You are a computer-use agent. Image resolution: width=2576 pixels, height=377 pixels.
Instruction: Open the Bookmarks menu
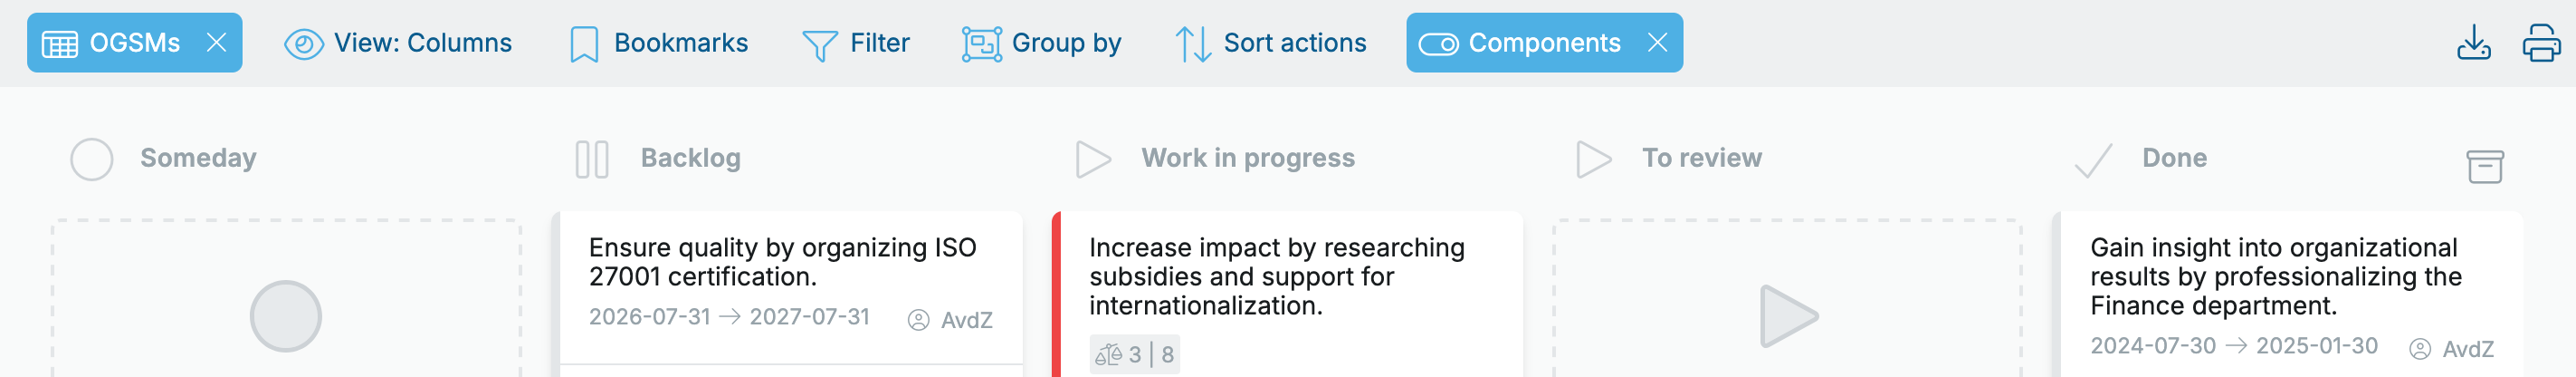[680, 43]
